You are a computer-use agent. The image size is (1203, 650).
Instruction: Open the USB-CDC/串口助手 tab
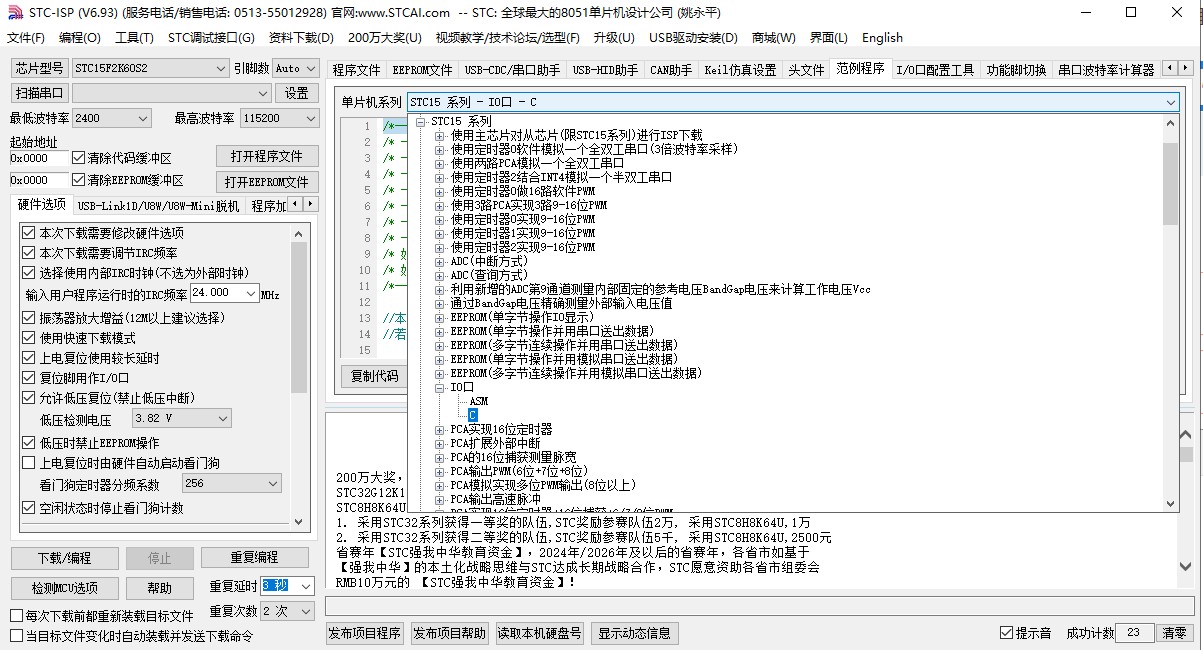pos(513,70)
